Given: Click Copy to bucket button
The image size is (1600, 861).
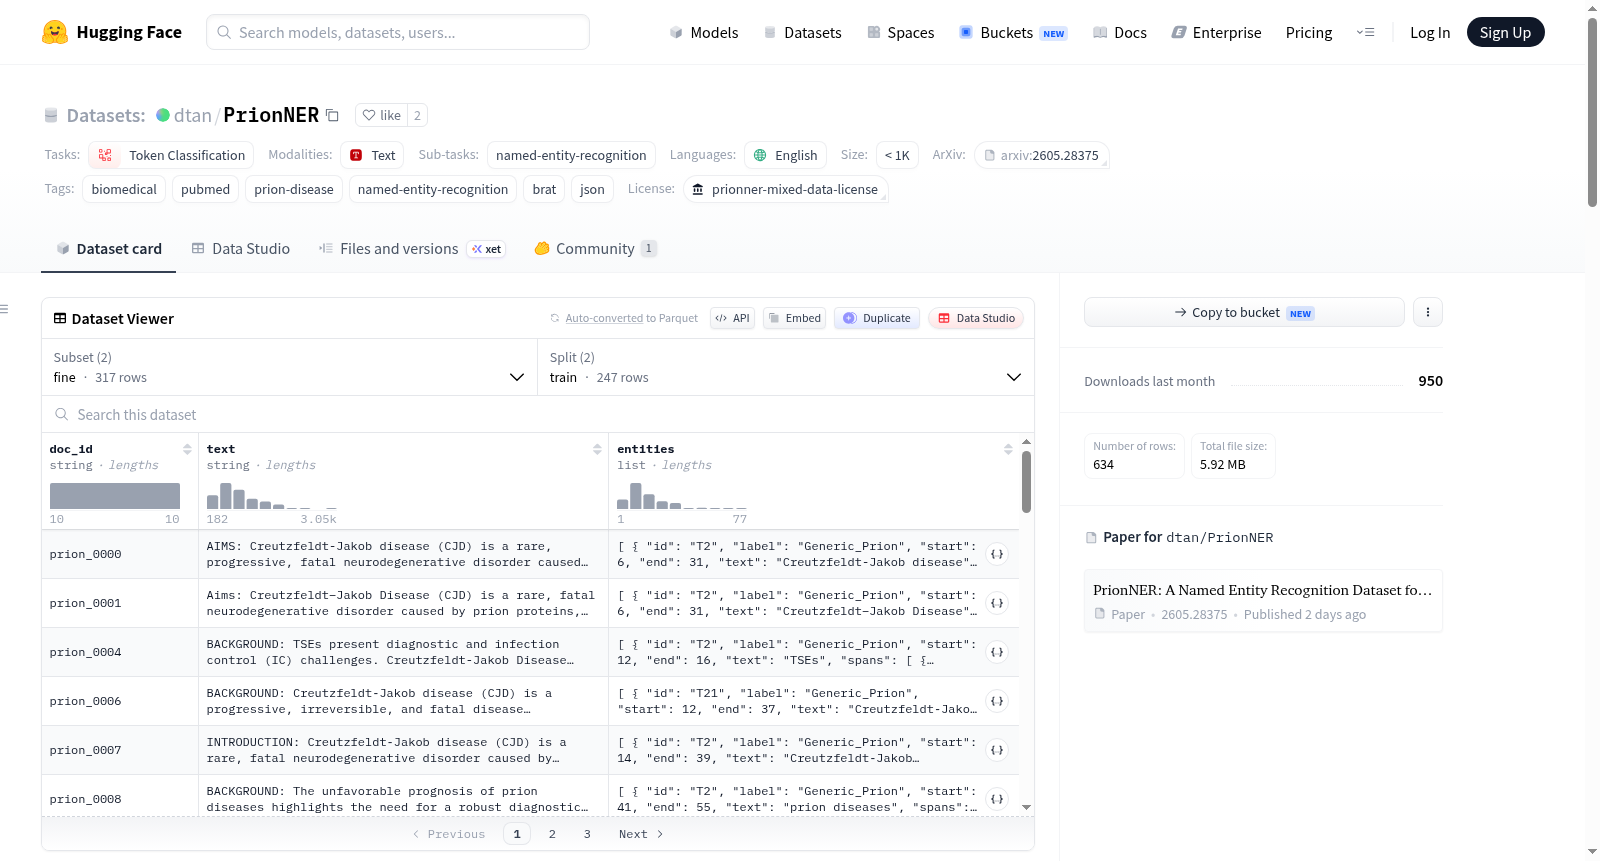Looking at the screenshot, I should (1244, 312).
